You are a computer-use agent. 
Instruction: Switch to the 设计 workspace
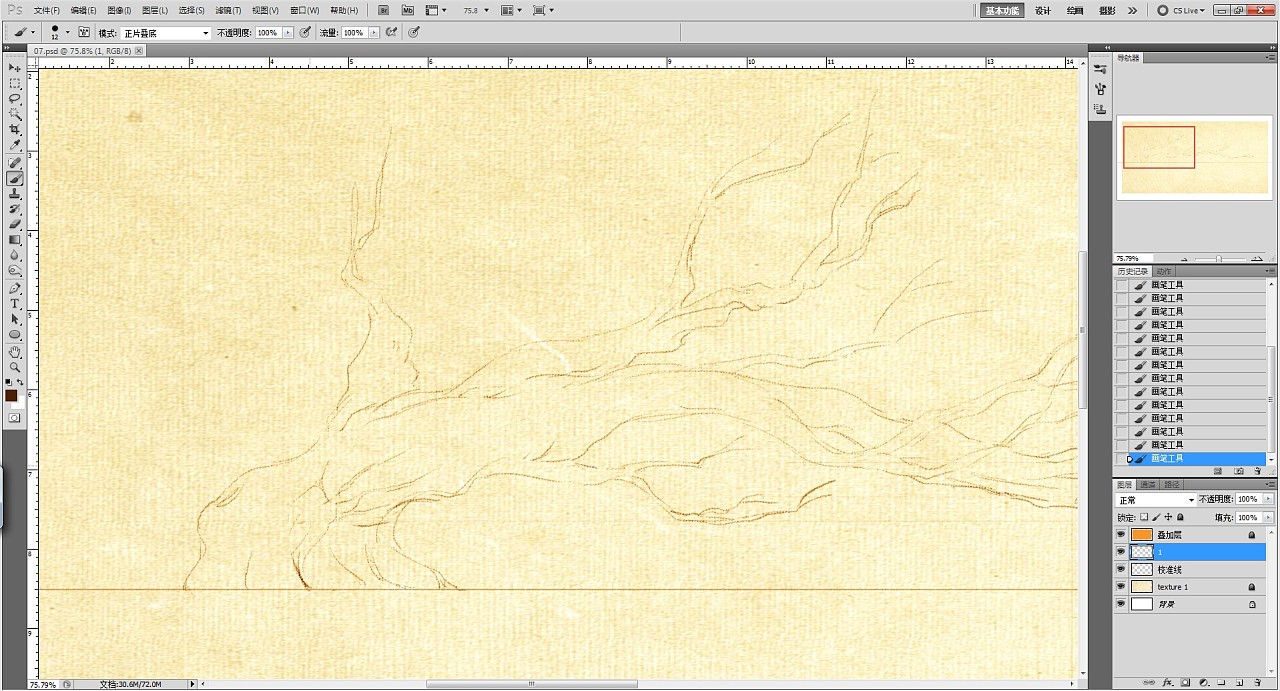click(x=1043, y=10)
